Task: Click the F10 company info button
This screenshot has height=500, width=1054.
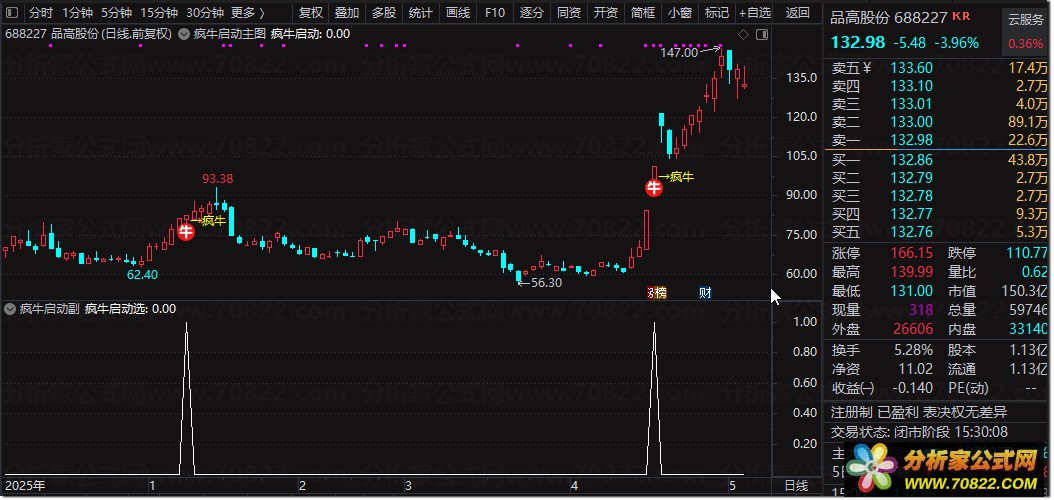Action: click(x=495, y=12)
